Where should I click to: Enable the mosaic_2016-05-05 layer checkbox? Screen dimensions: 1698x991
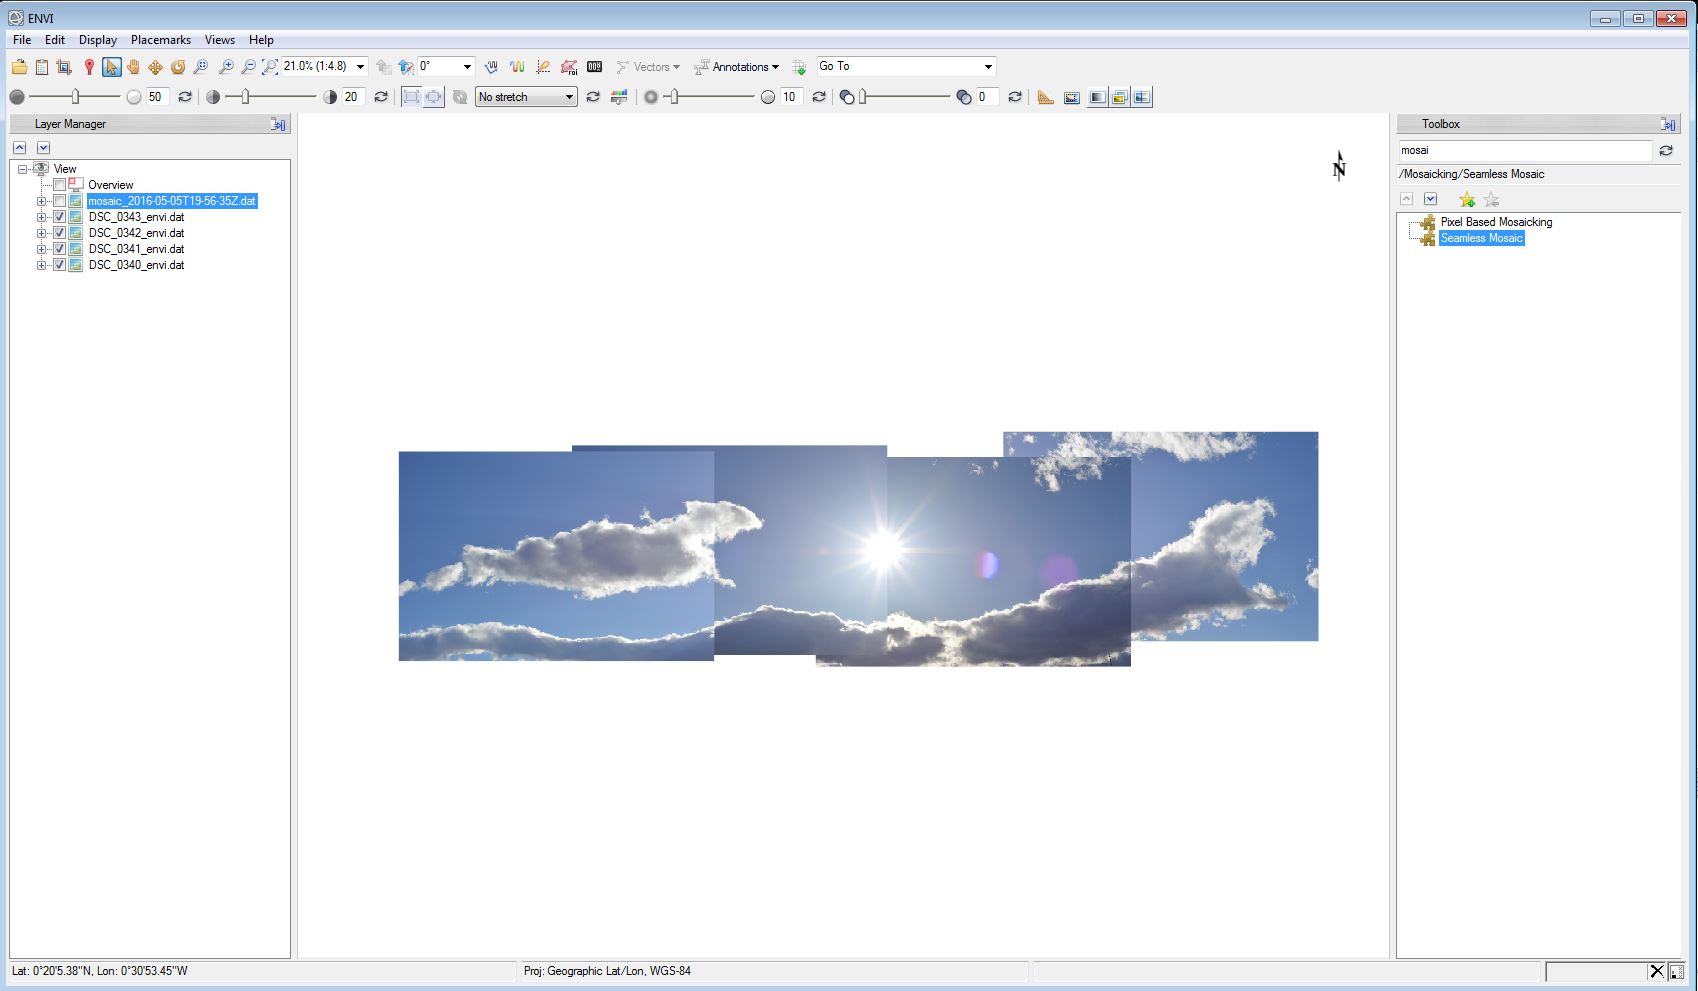tap(59, 201)
